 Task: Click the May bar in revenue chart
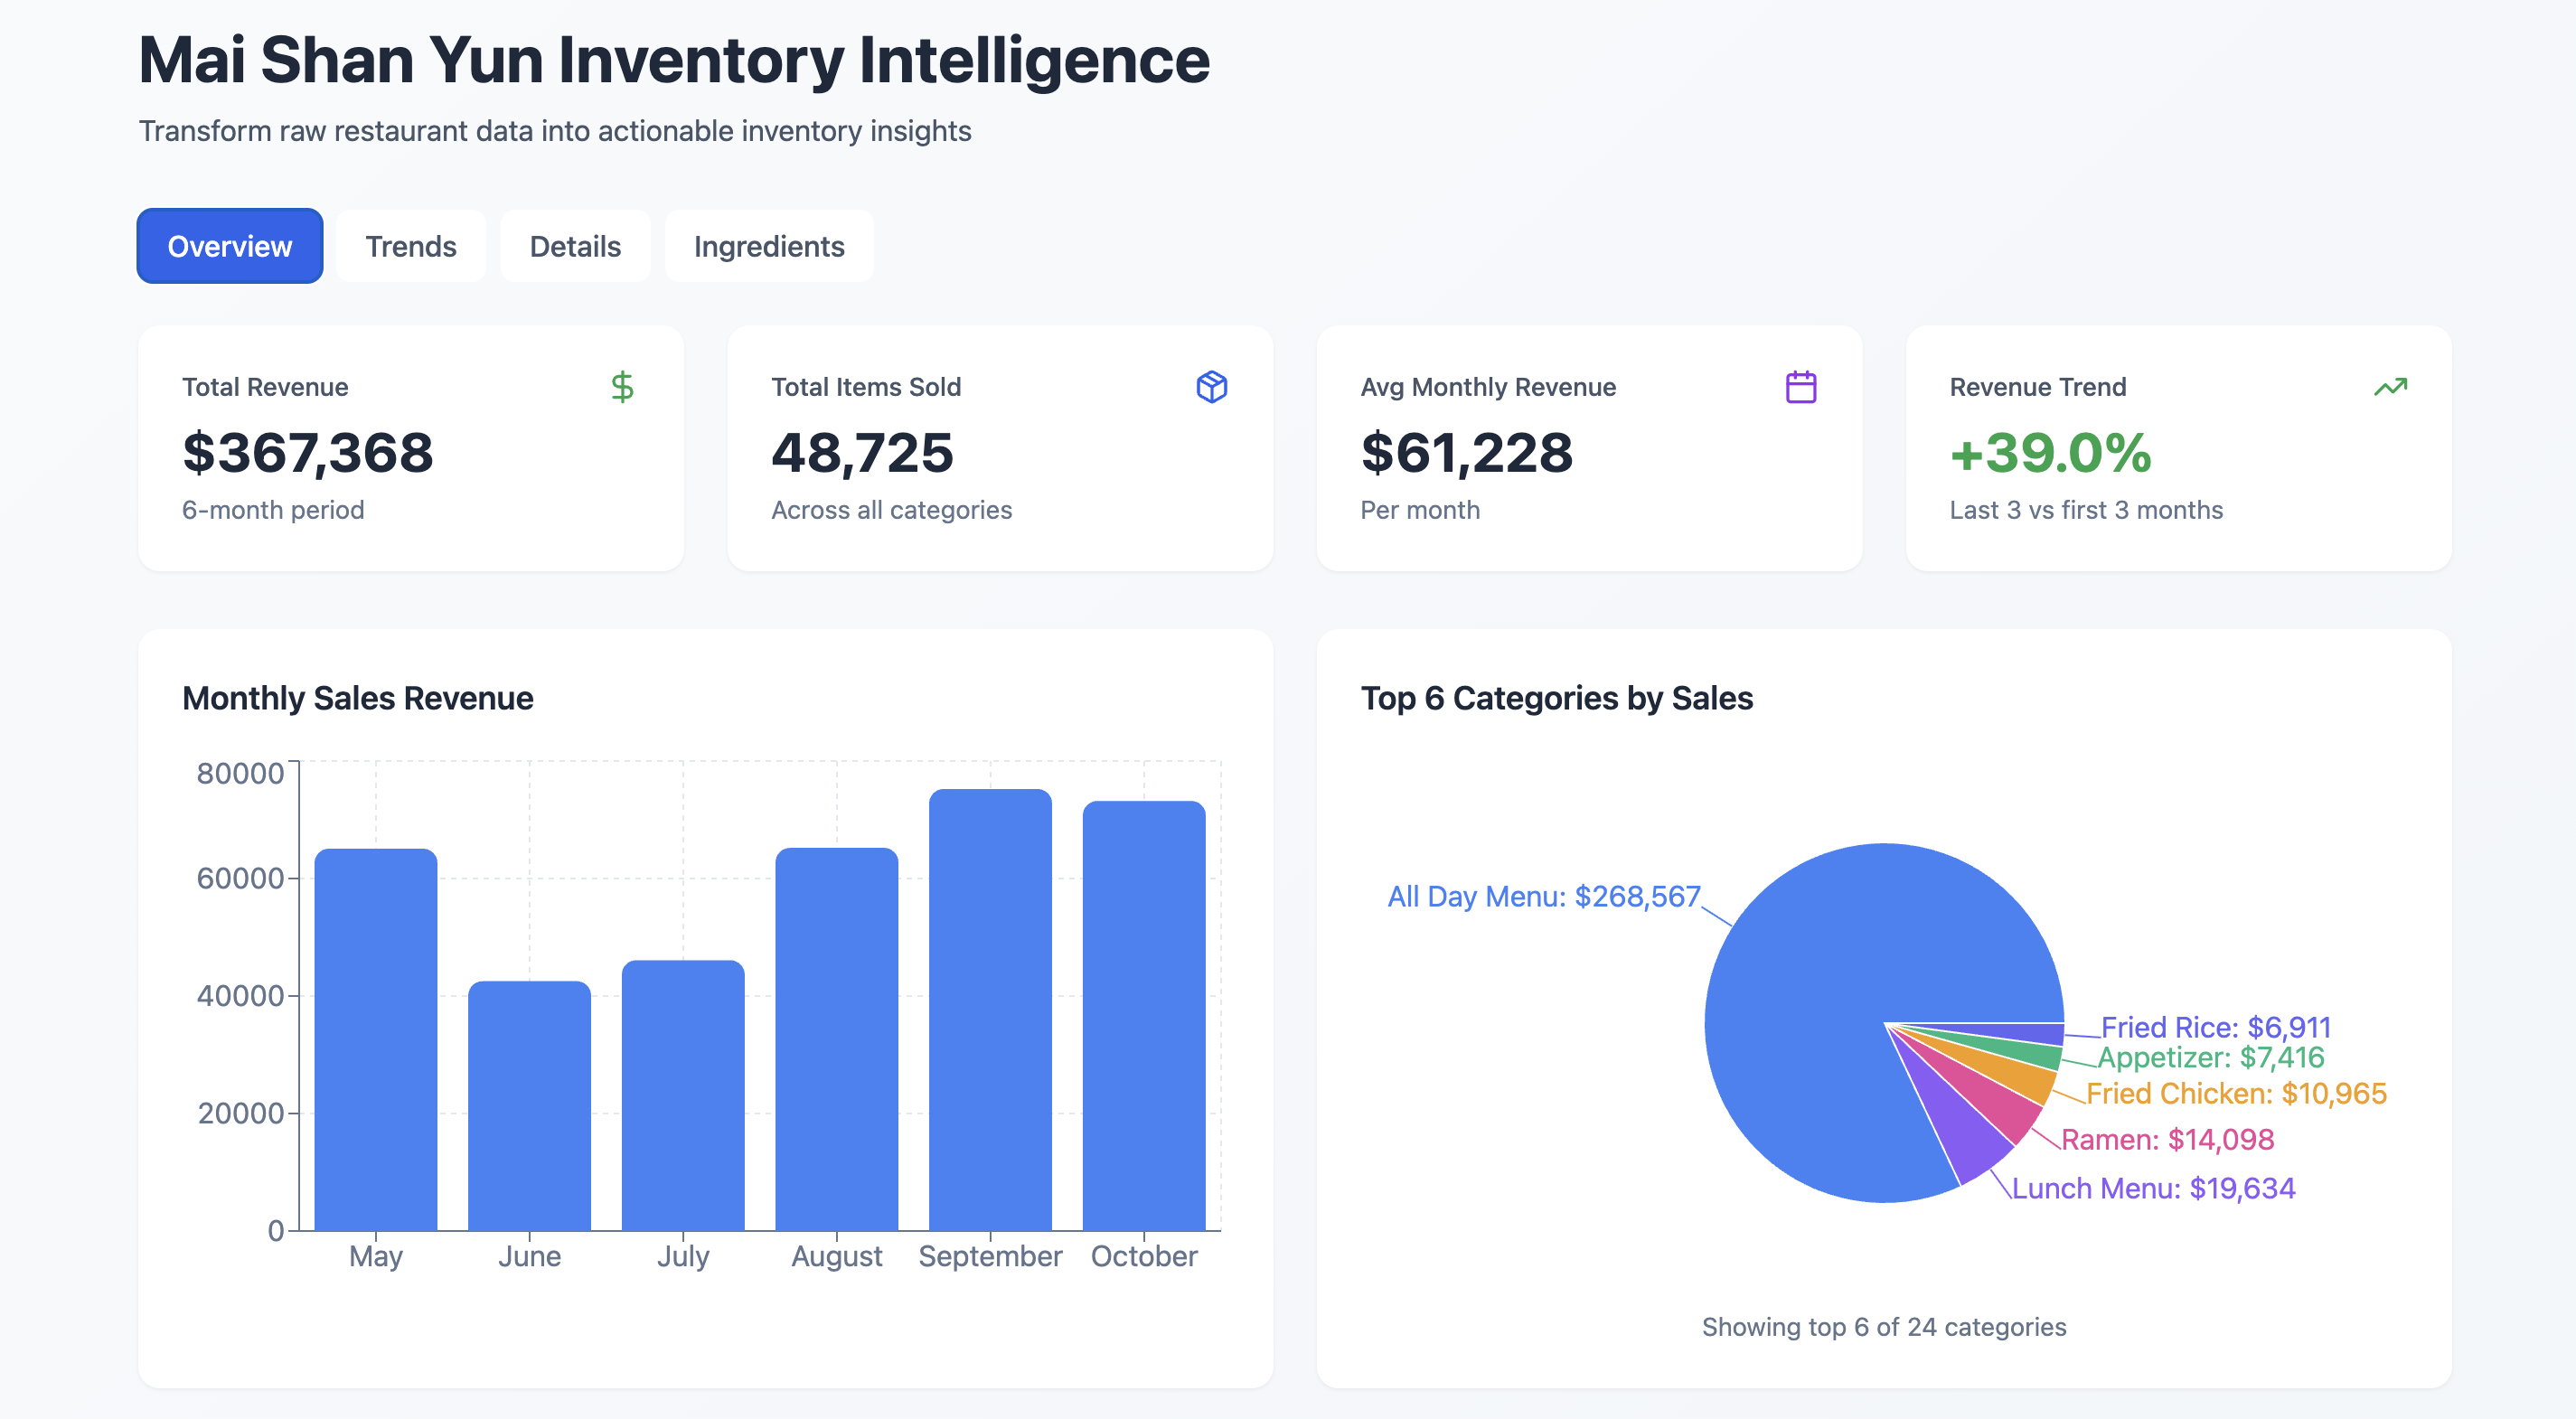coord(375,1040)
